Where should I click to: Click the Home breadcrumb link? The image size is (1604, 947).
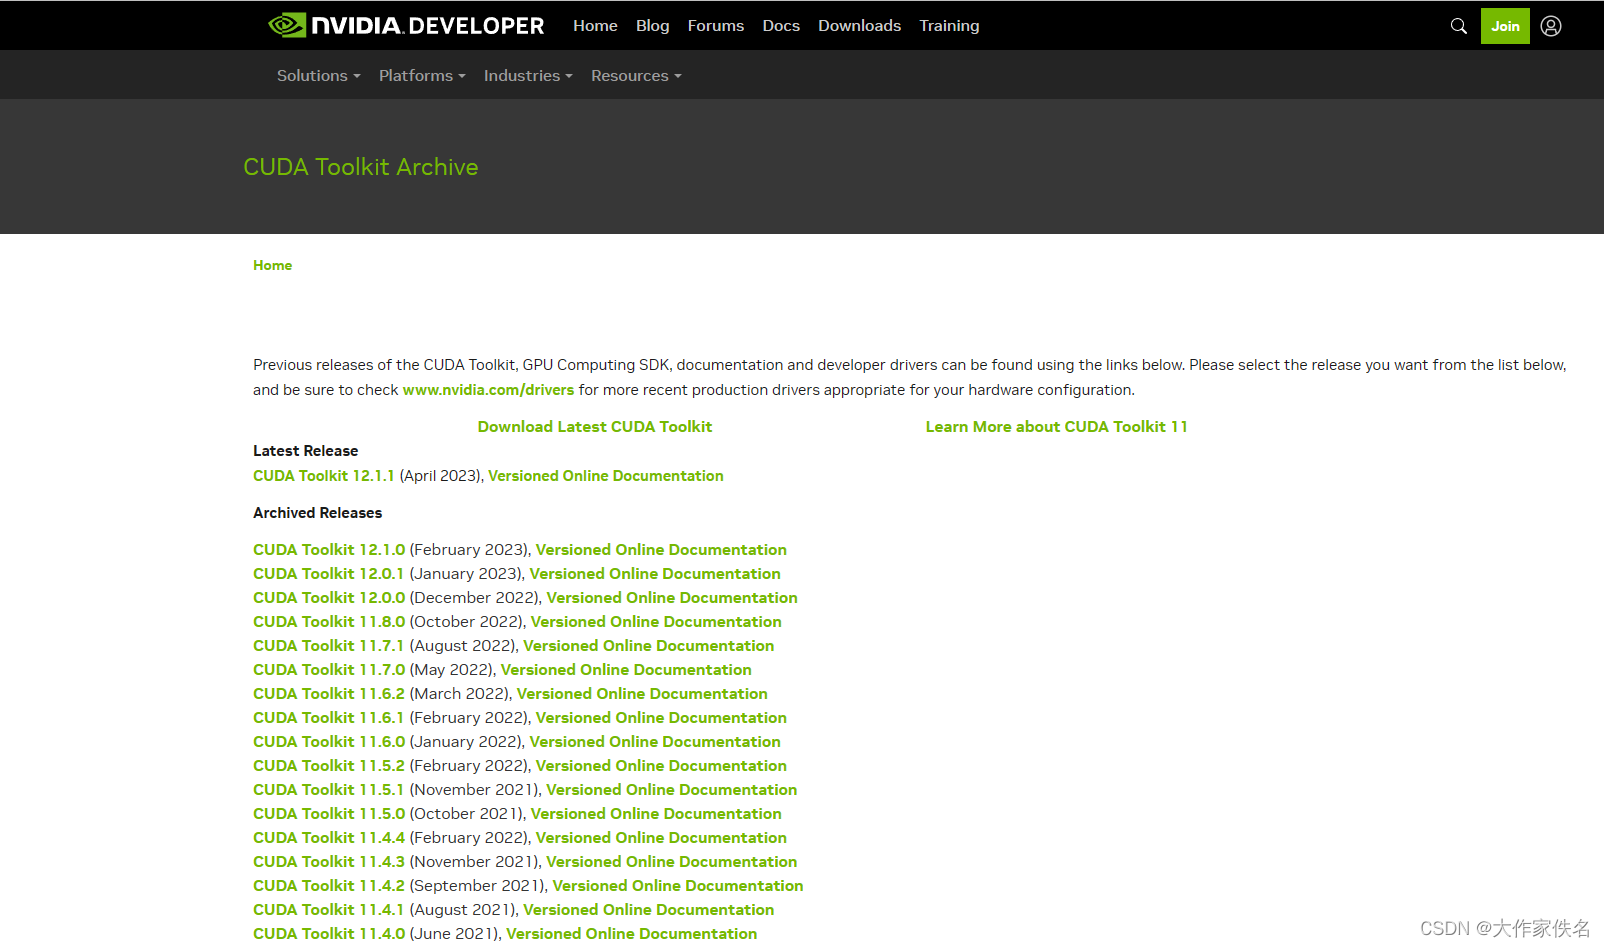[272, 265]
